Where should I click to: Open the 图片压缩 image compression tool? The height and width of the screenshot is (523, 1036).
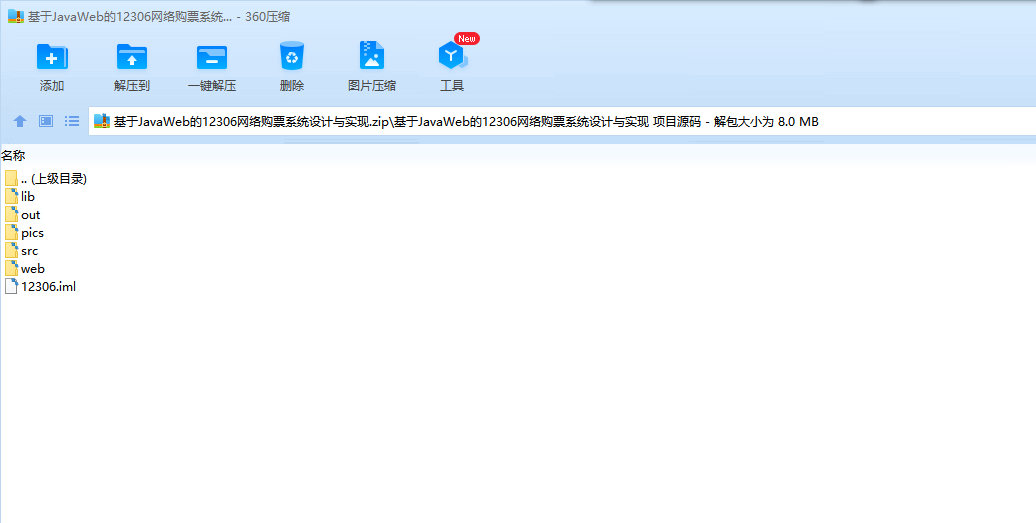[371, 55]
